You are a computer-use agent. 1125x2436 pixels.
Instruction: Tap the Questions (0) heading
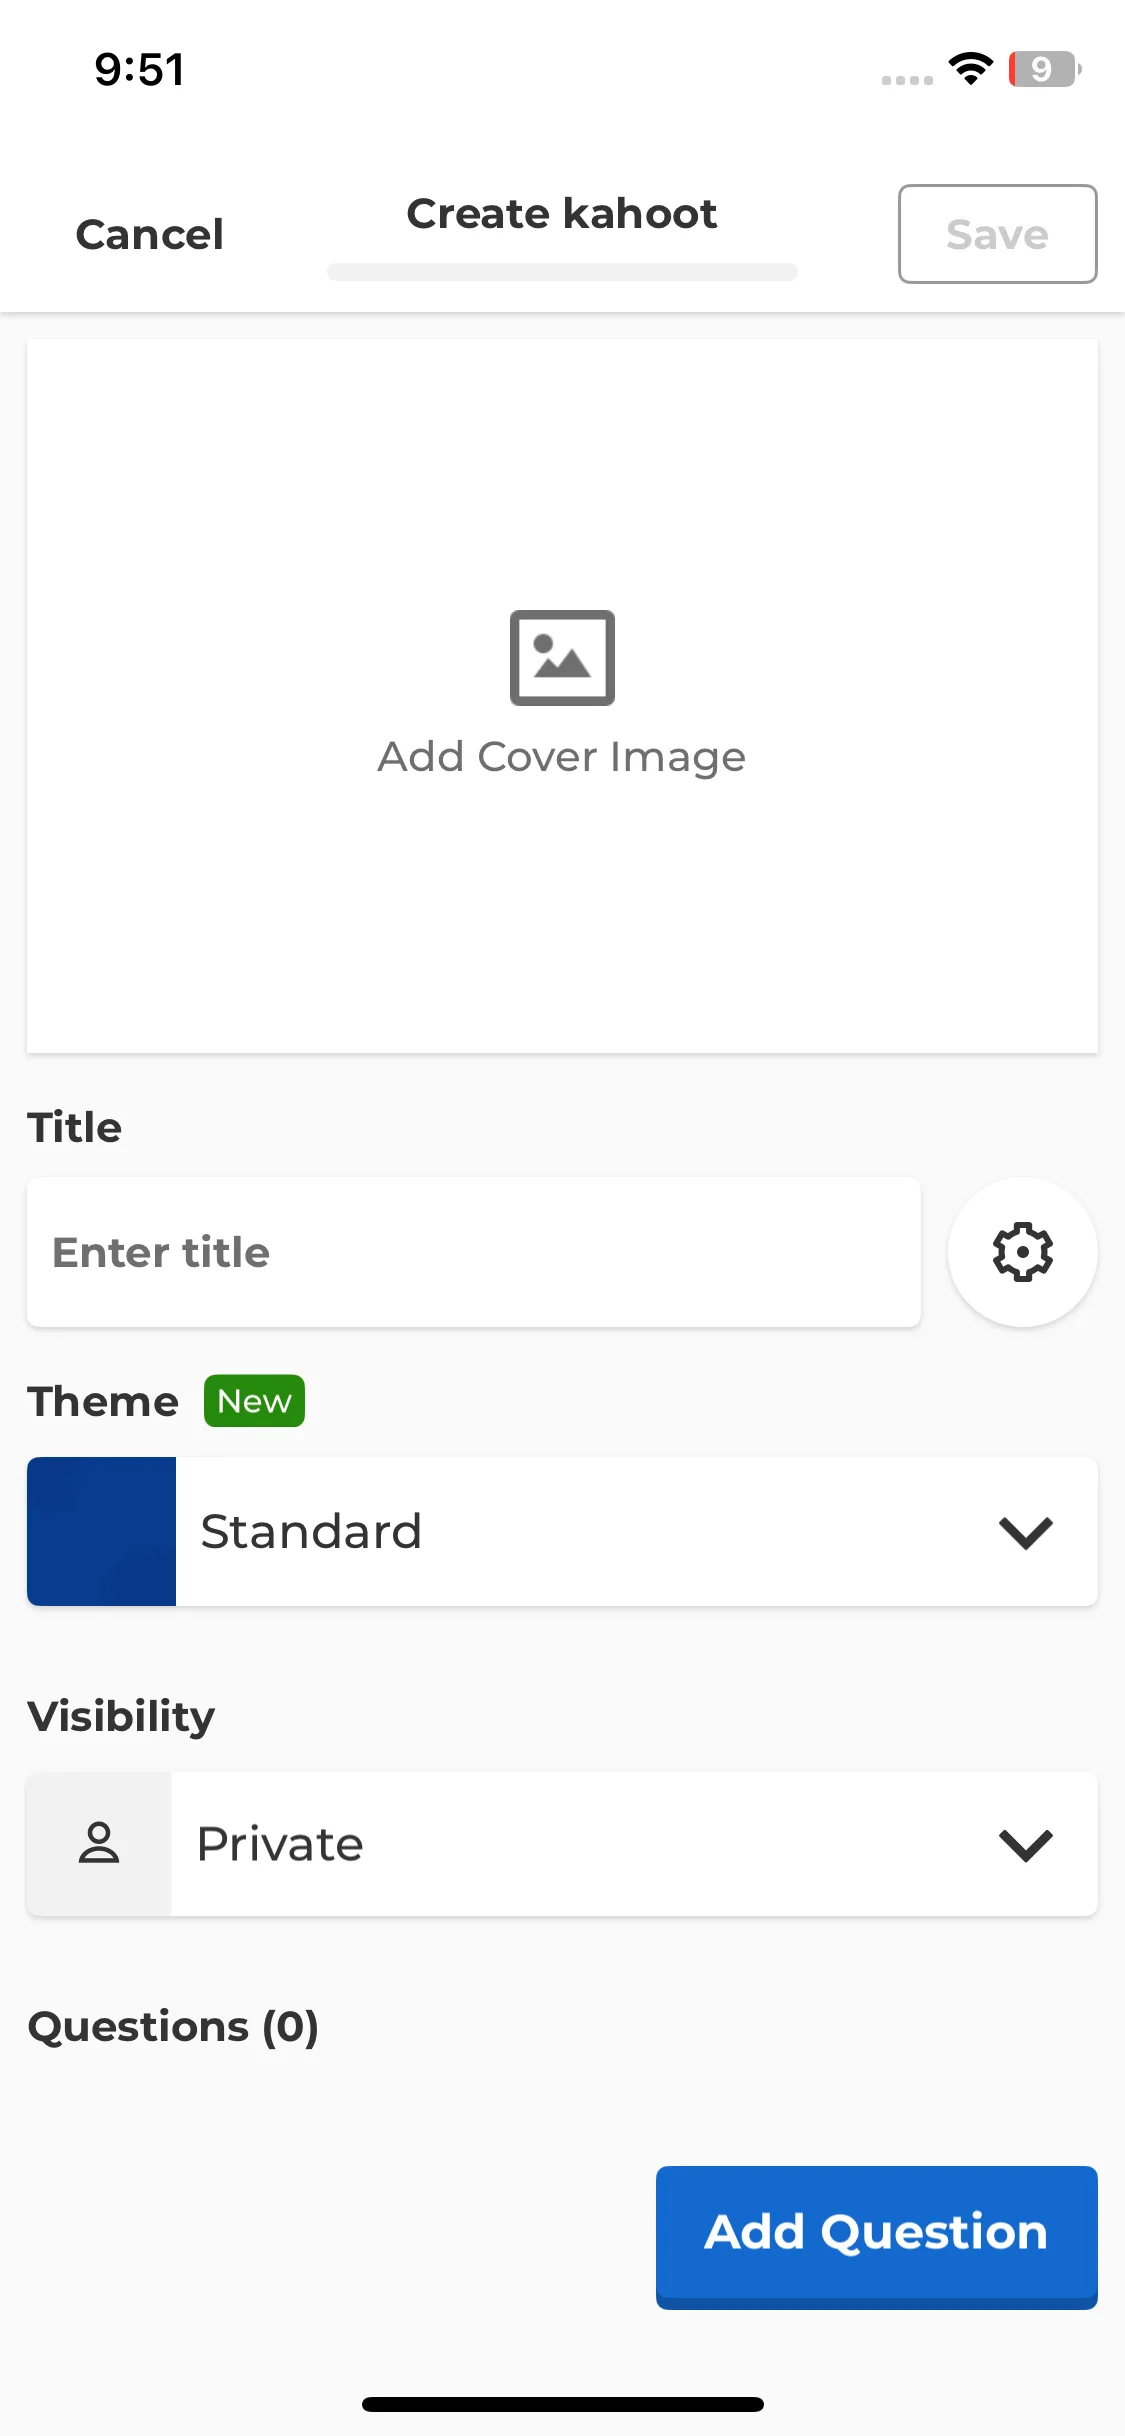click(173, 2027)
